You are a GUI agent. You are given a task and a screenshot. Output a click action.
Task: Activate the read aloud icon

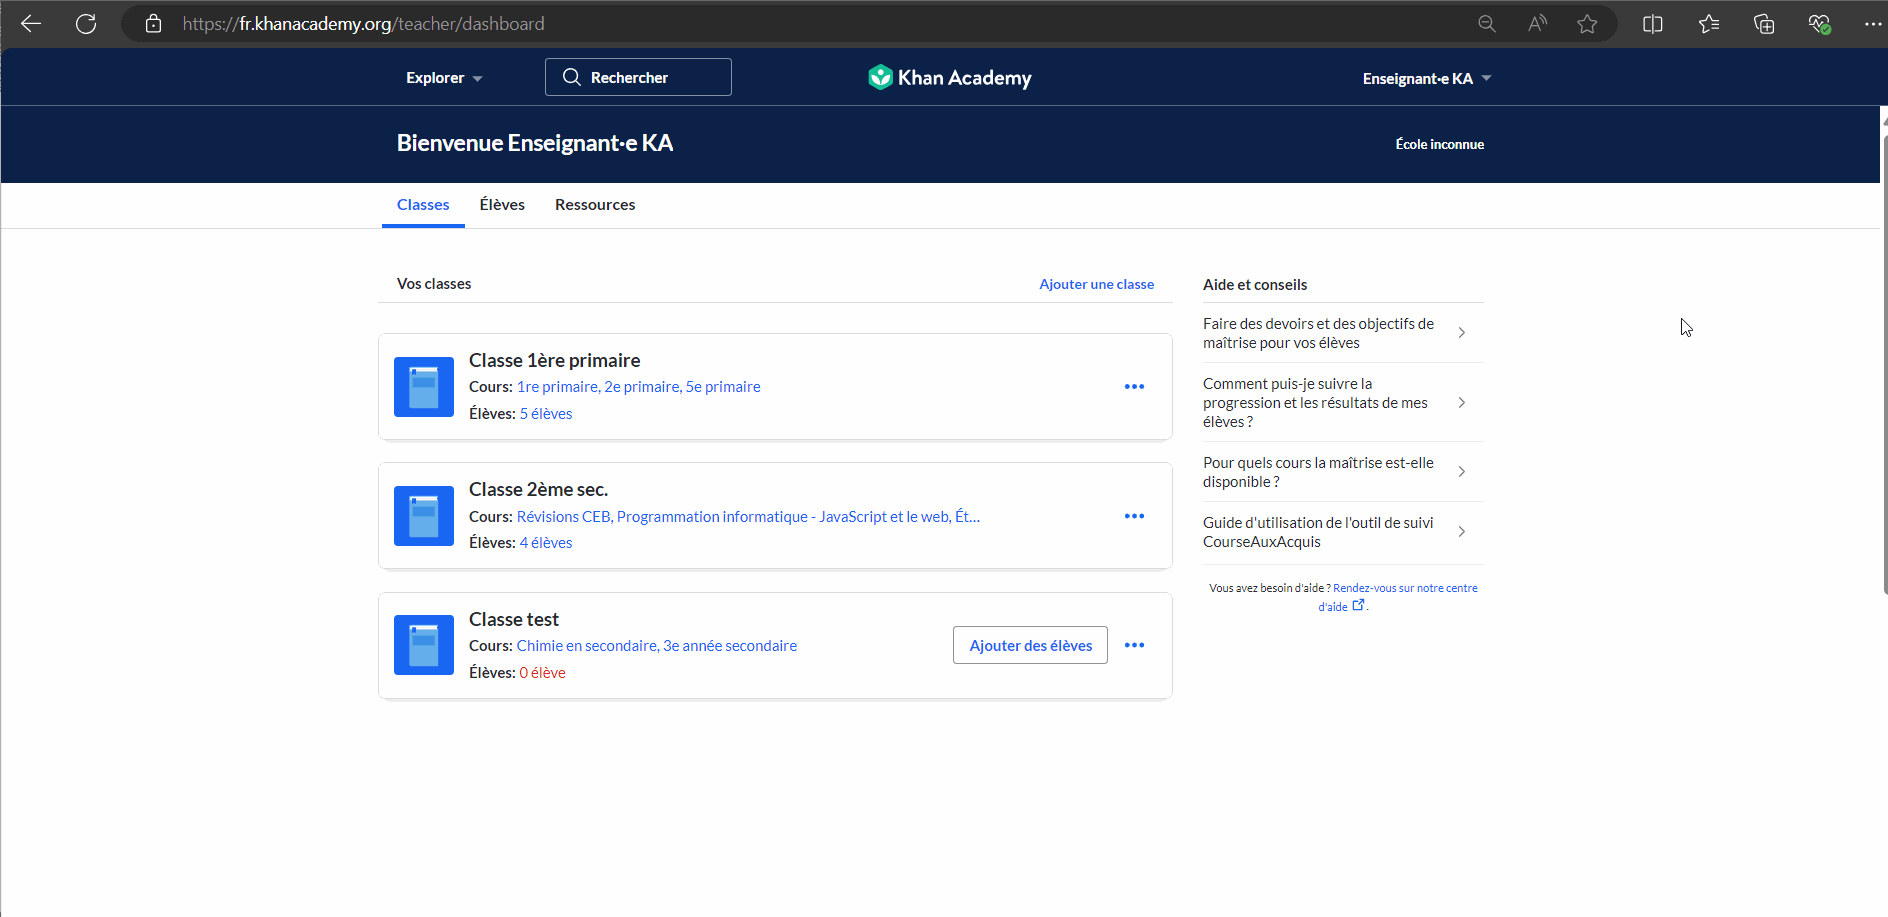tap(1537, 24)
